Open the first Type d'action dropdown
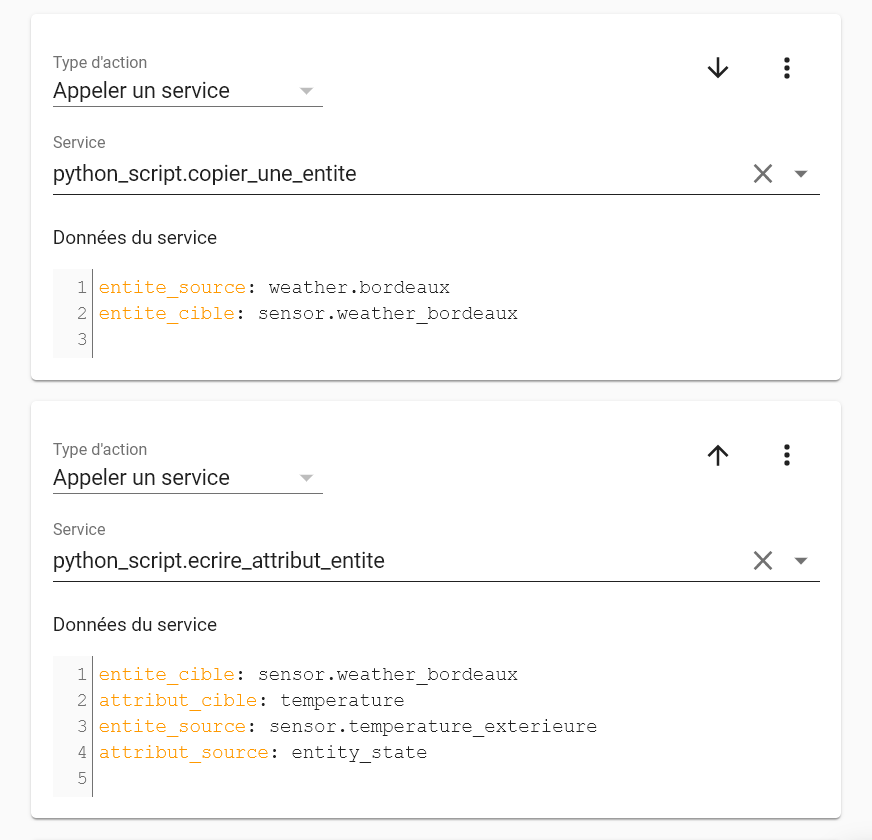This screenshot has height=840, width=872. point(187,91)
